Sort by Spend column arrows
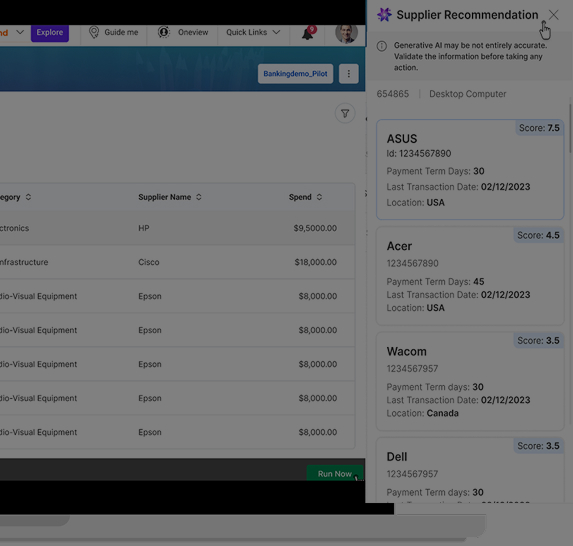Screen dimensions: 573x546 click(x=319, y=197)
